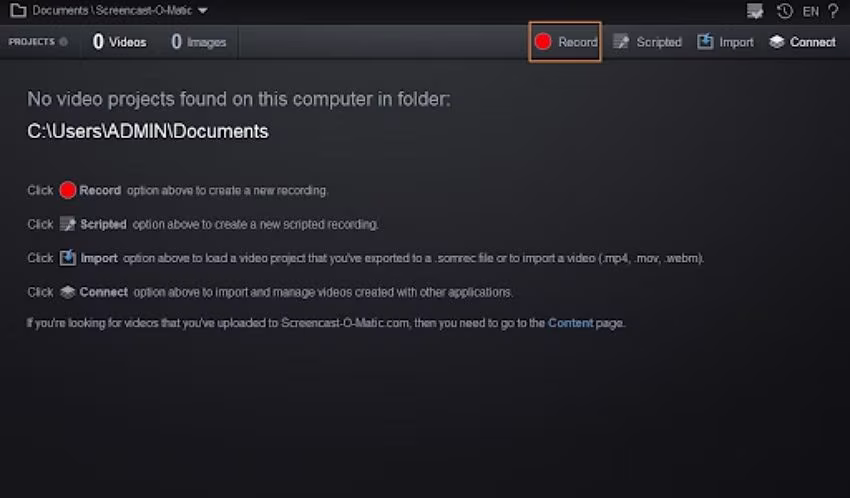Click the C:\Users\ADMIN\Documents folder path text
Image resolution: width=850 pixels, height=498 pixels.
pyautogui.click(x=148, y=131)
